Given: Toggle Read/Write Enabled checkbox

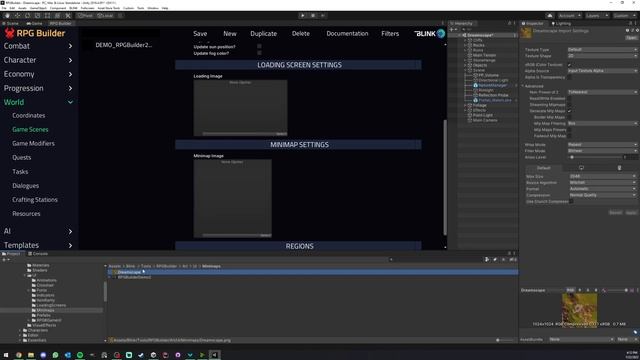Looking at the screenshot, I should (569, 98).
